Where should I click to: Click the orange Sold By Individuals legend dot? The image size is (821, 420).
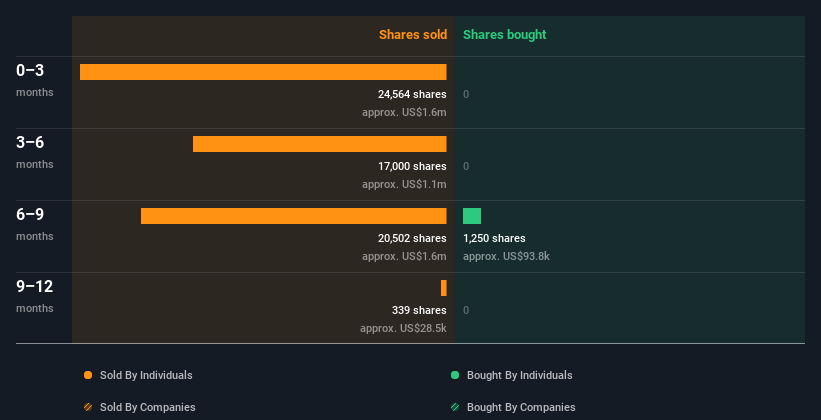(x=88, y=375)
